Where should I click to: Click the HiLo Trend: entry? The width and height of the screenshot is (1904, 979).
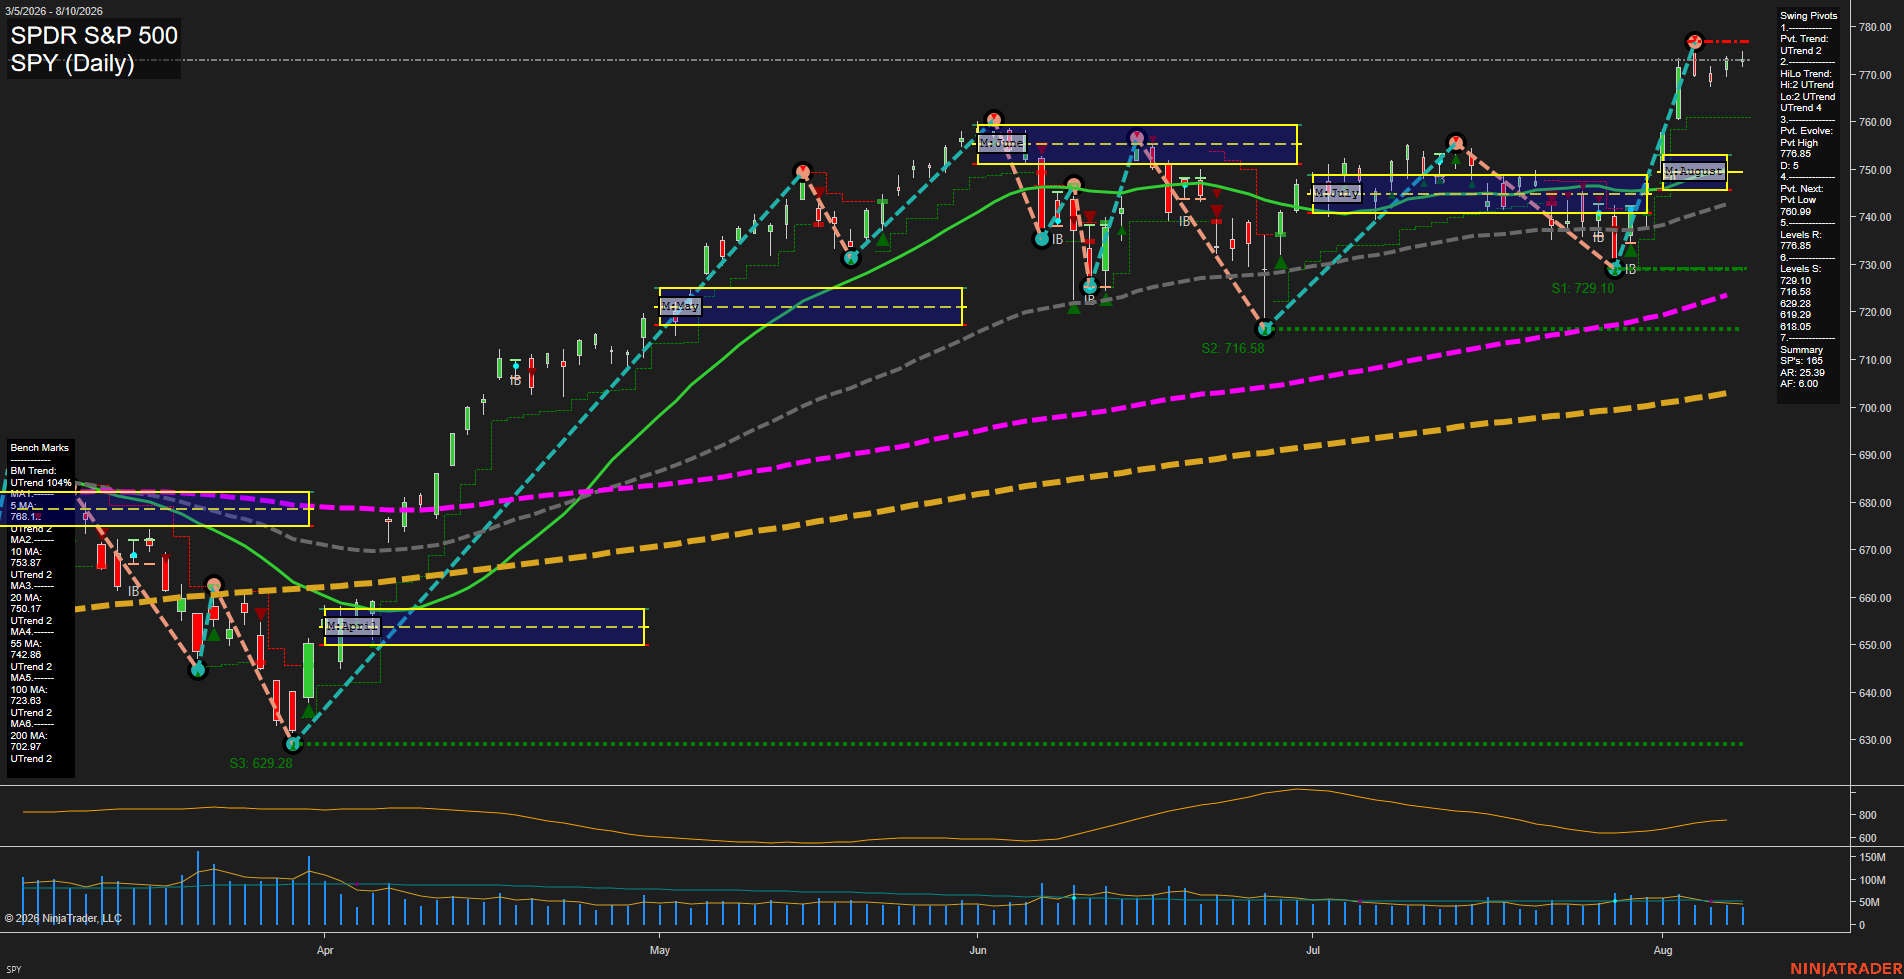pyautogui.click(x=1806, y=74)
